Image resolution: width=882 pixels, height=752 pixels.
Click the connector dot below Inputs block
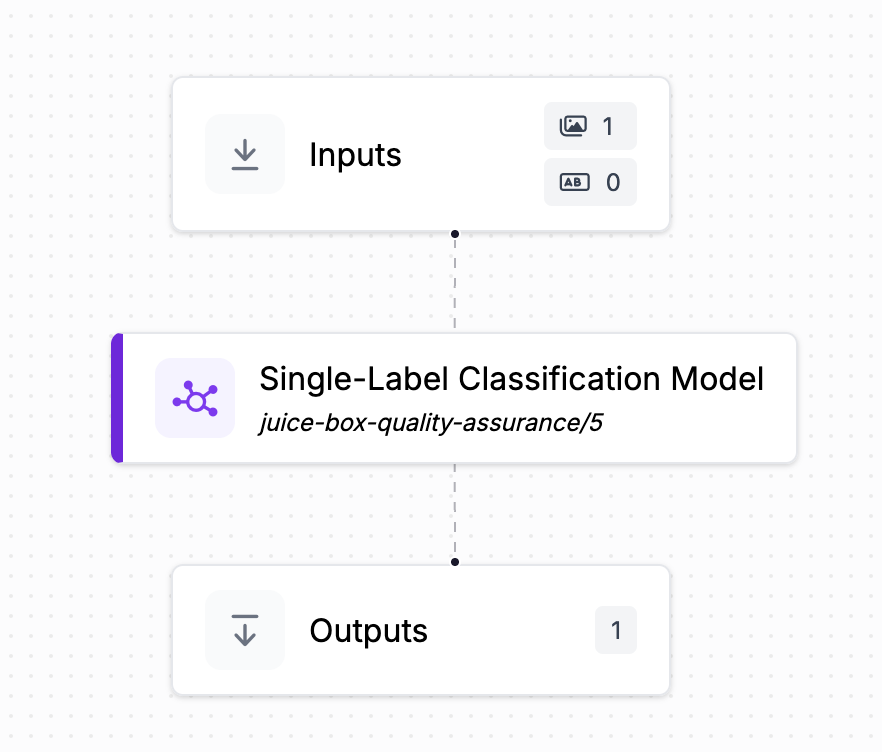coord(455,234)
